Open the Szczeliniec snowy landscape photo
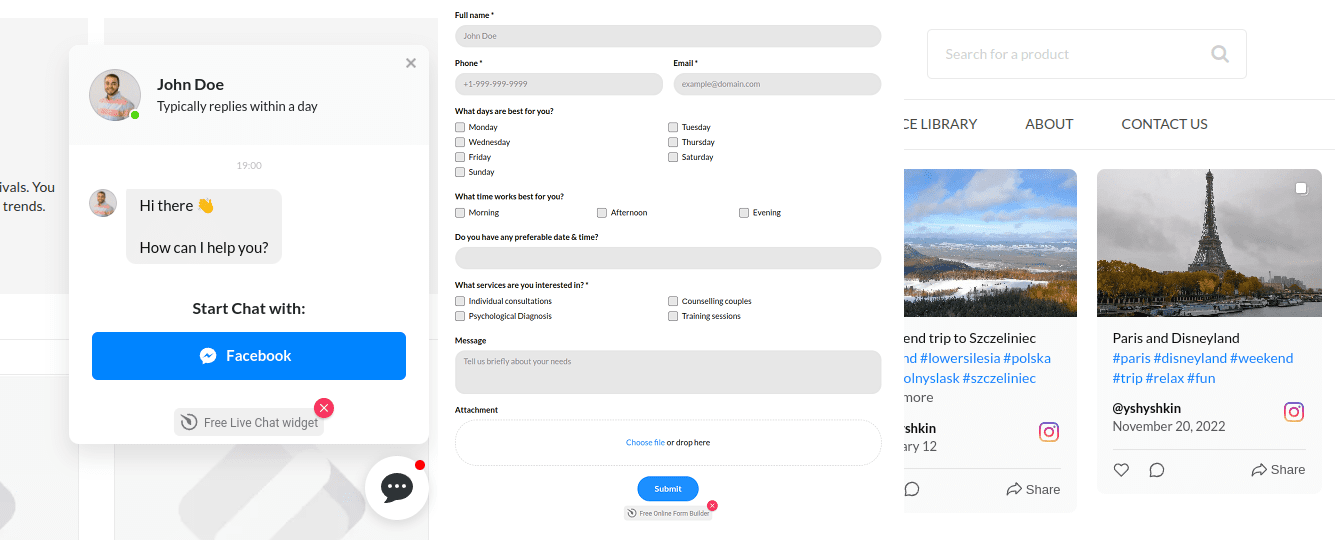Viewport: 1336px width, 540px height. click(990, 243)
